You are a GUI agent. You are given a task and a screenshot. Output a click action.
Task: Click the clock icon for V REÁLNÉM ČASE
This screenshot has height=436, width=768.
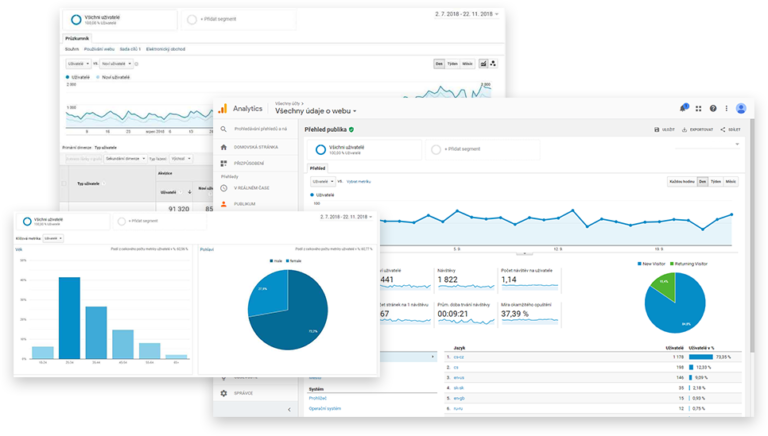tap(223, 188)
